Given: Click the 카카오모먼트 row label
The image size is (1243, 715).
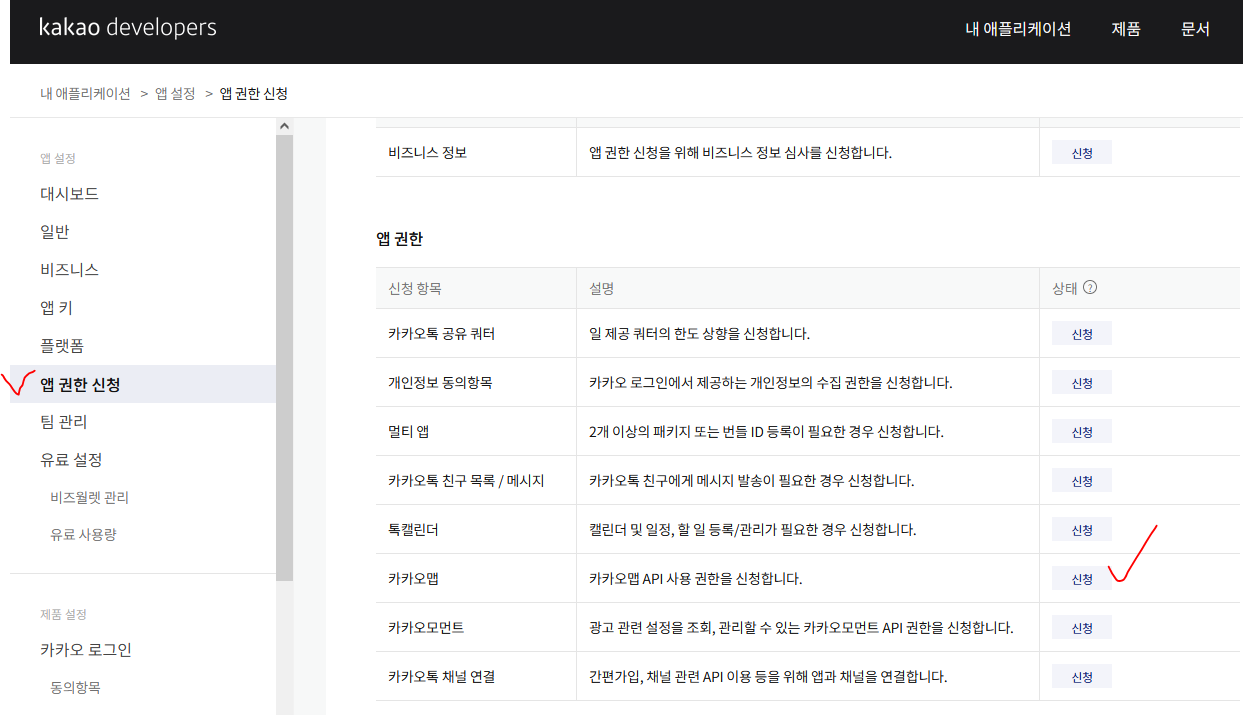Looking at the screenshot, I should pos(426,627).
